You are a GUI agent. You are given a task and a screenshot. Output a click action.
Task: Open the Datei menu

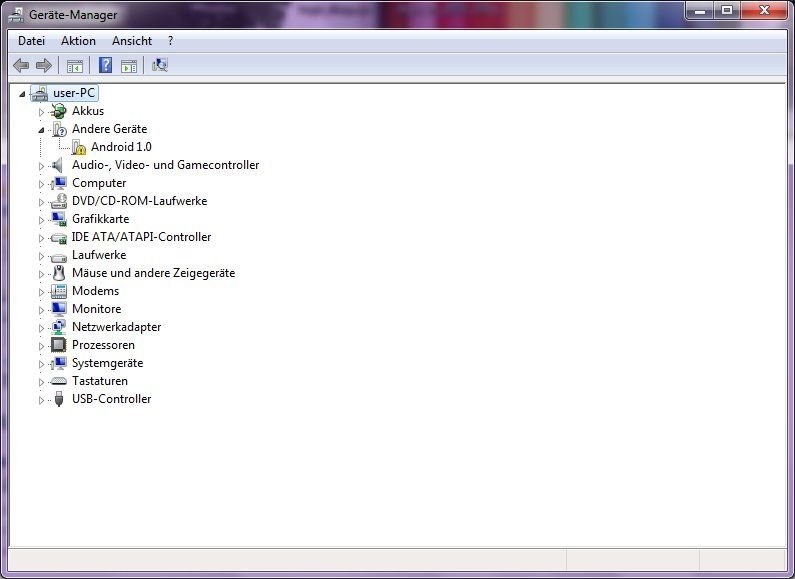click(31, 41)
